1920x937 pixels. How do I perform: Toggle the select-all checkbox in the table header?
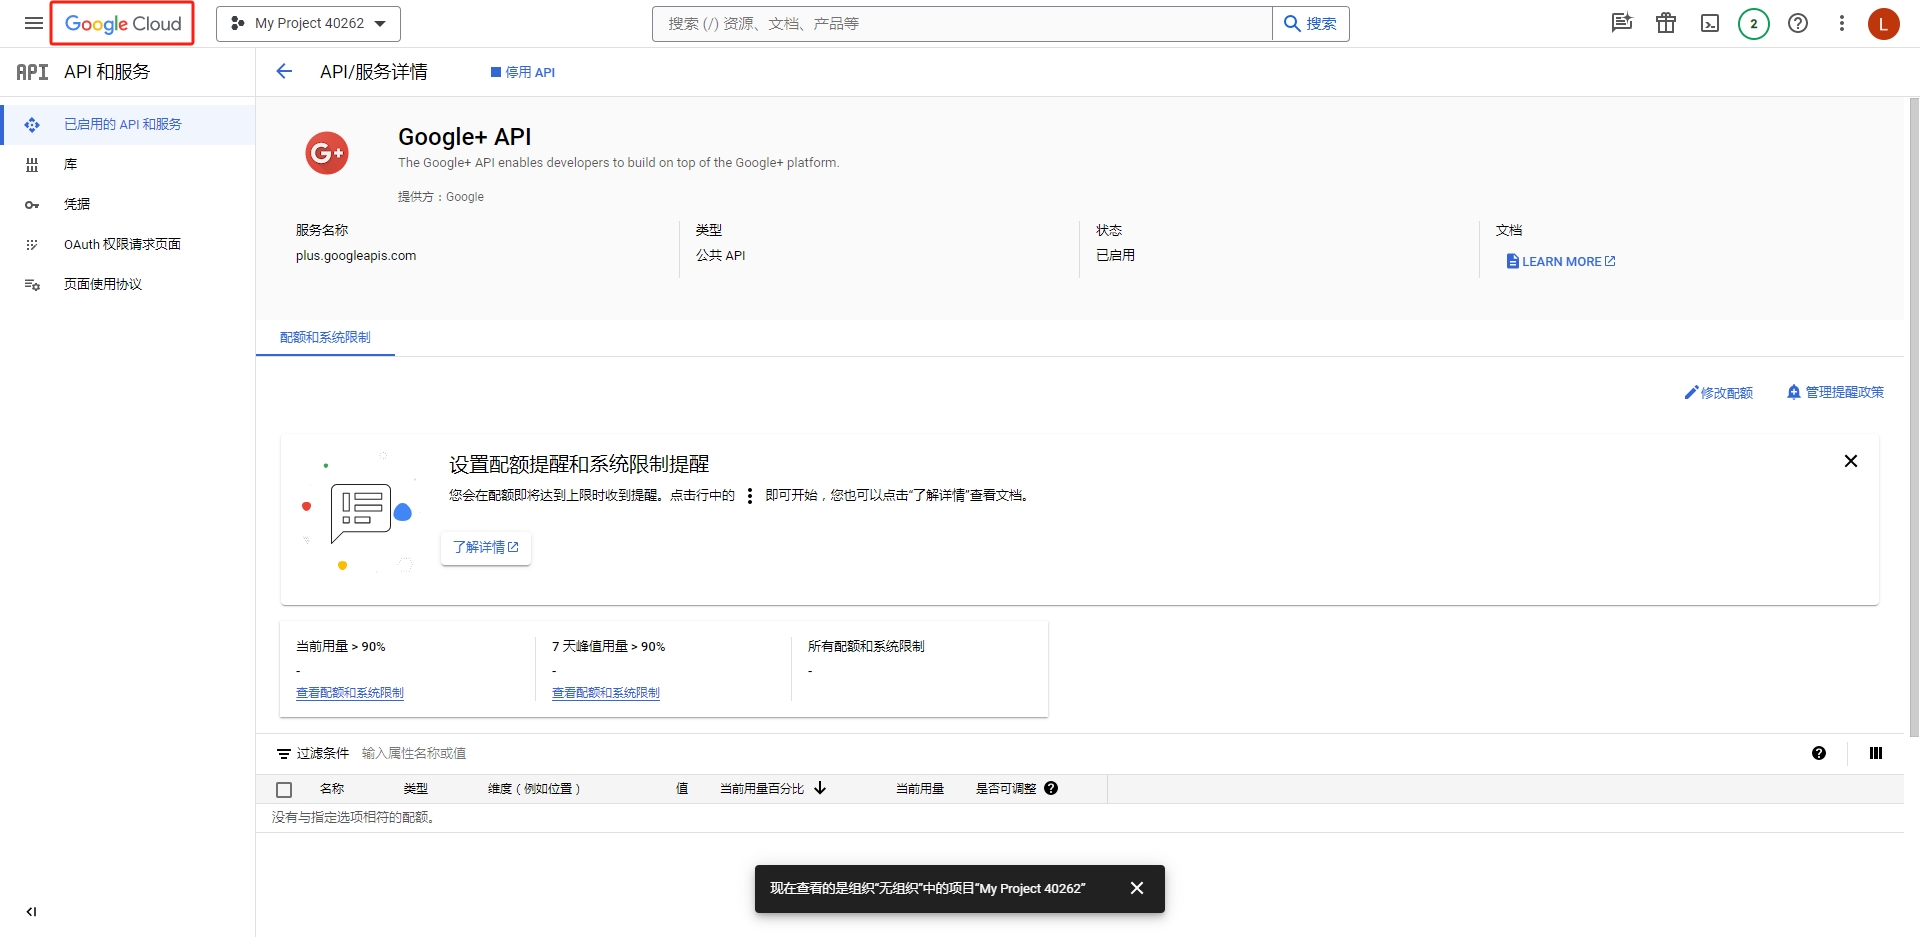tap(284, 789)
